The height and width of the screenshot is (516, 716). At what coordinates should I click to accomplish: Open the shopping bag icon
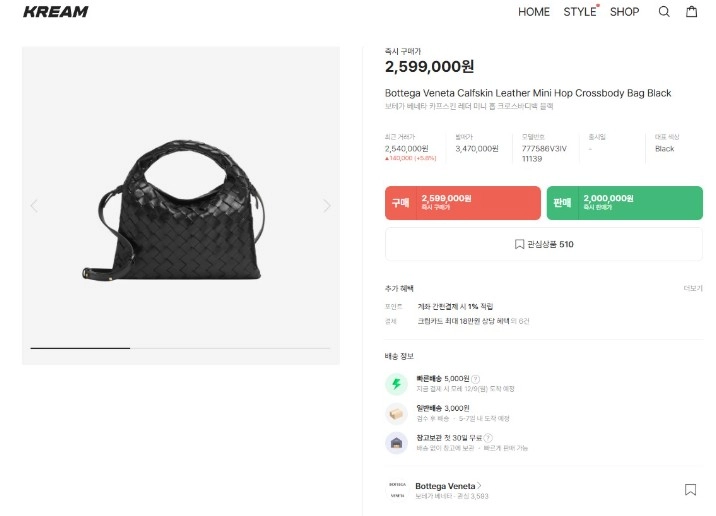(691, 12)
